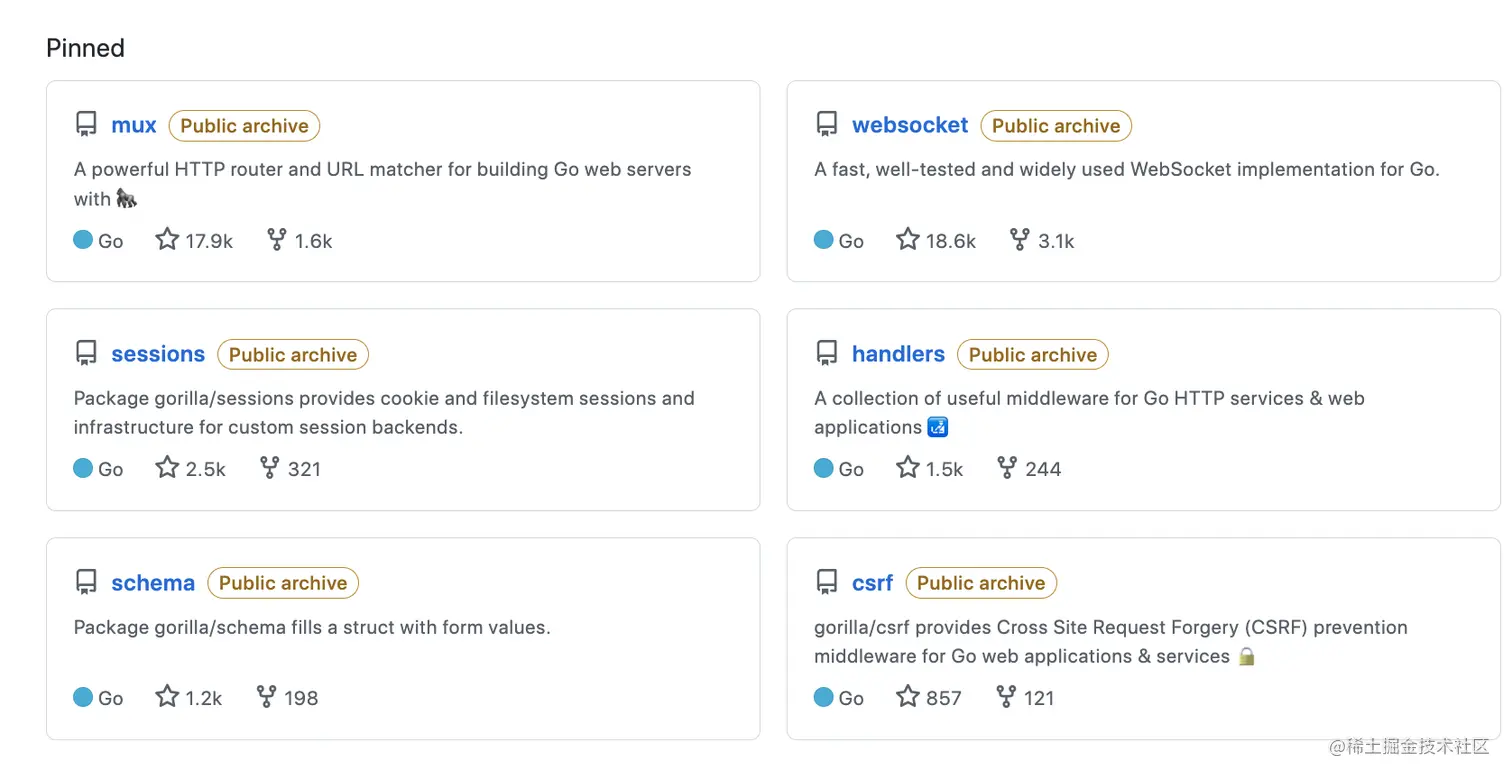Click csrf description about Request Forgery
The height and width of the screenshot is (779, 1512).
pos(1111,641)
